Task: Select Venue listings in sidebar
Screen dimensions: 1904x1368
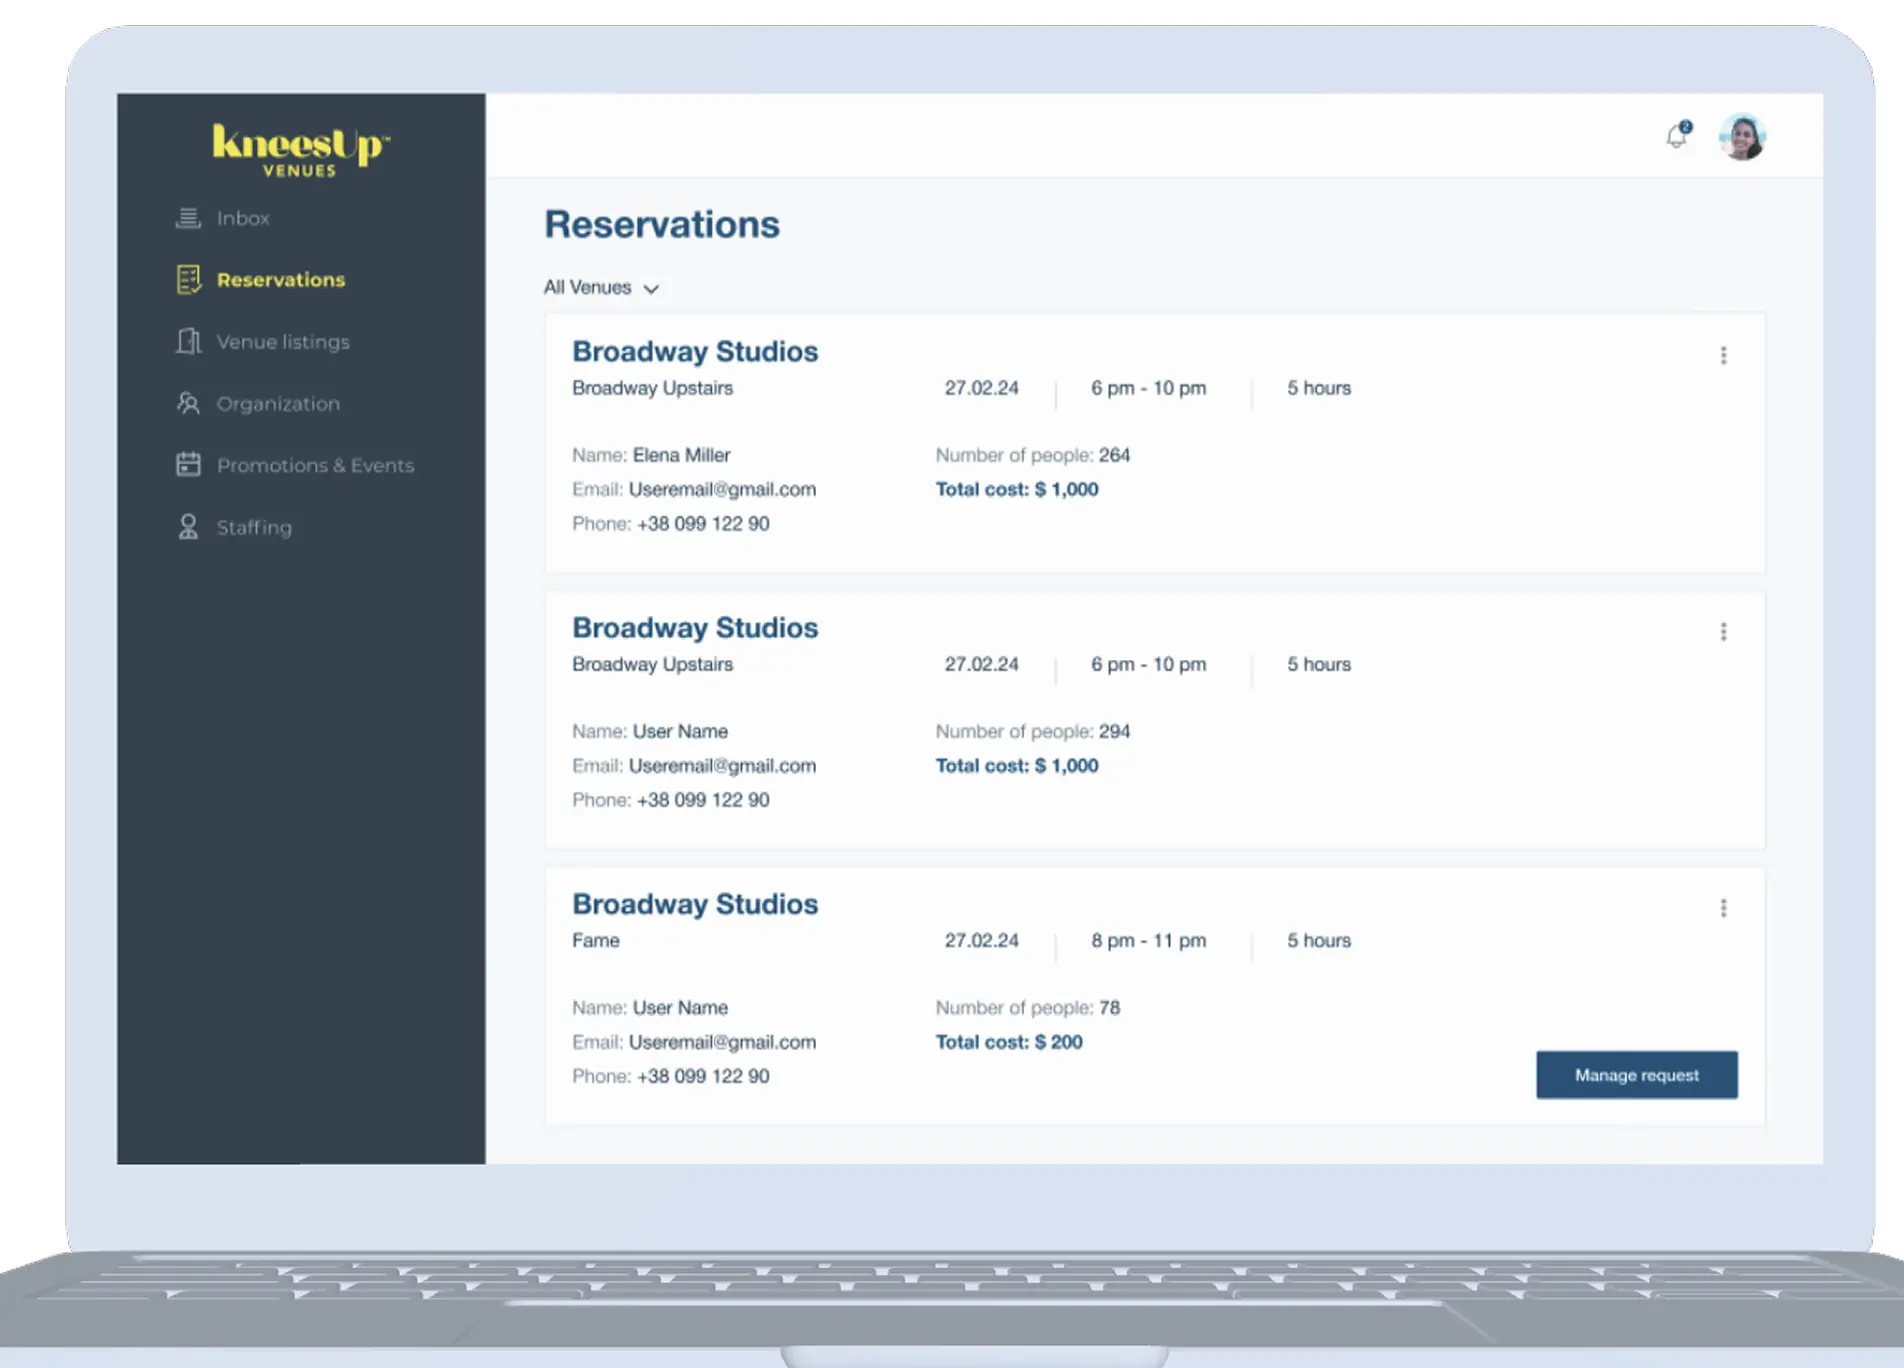Action: click(x=283, y=342)
